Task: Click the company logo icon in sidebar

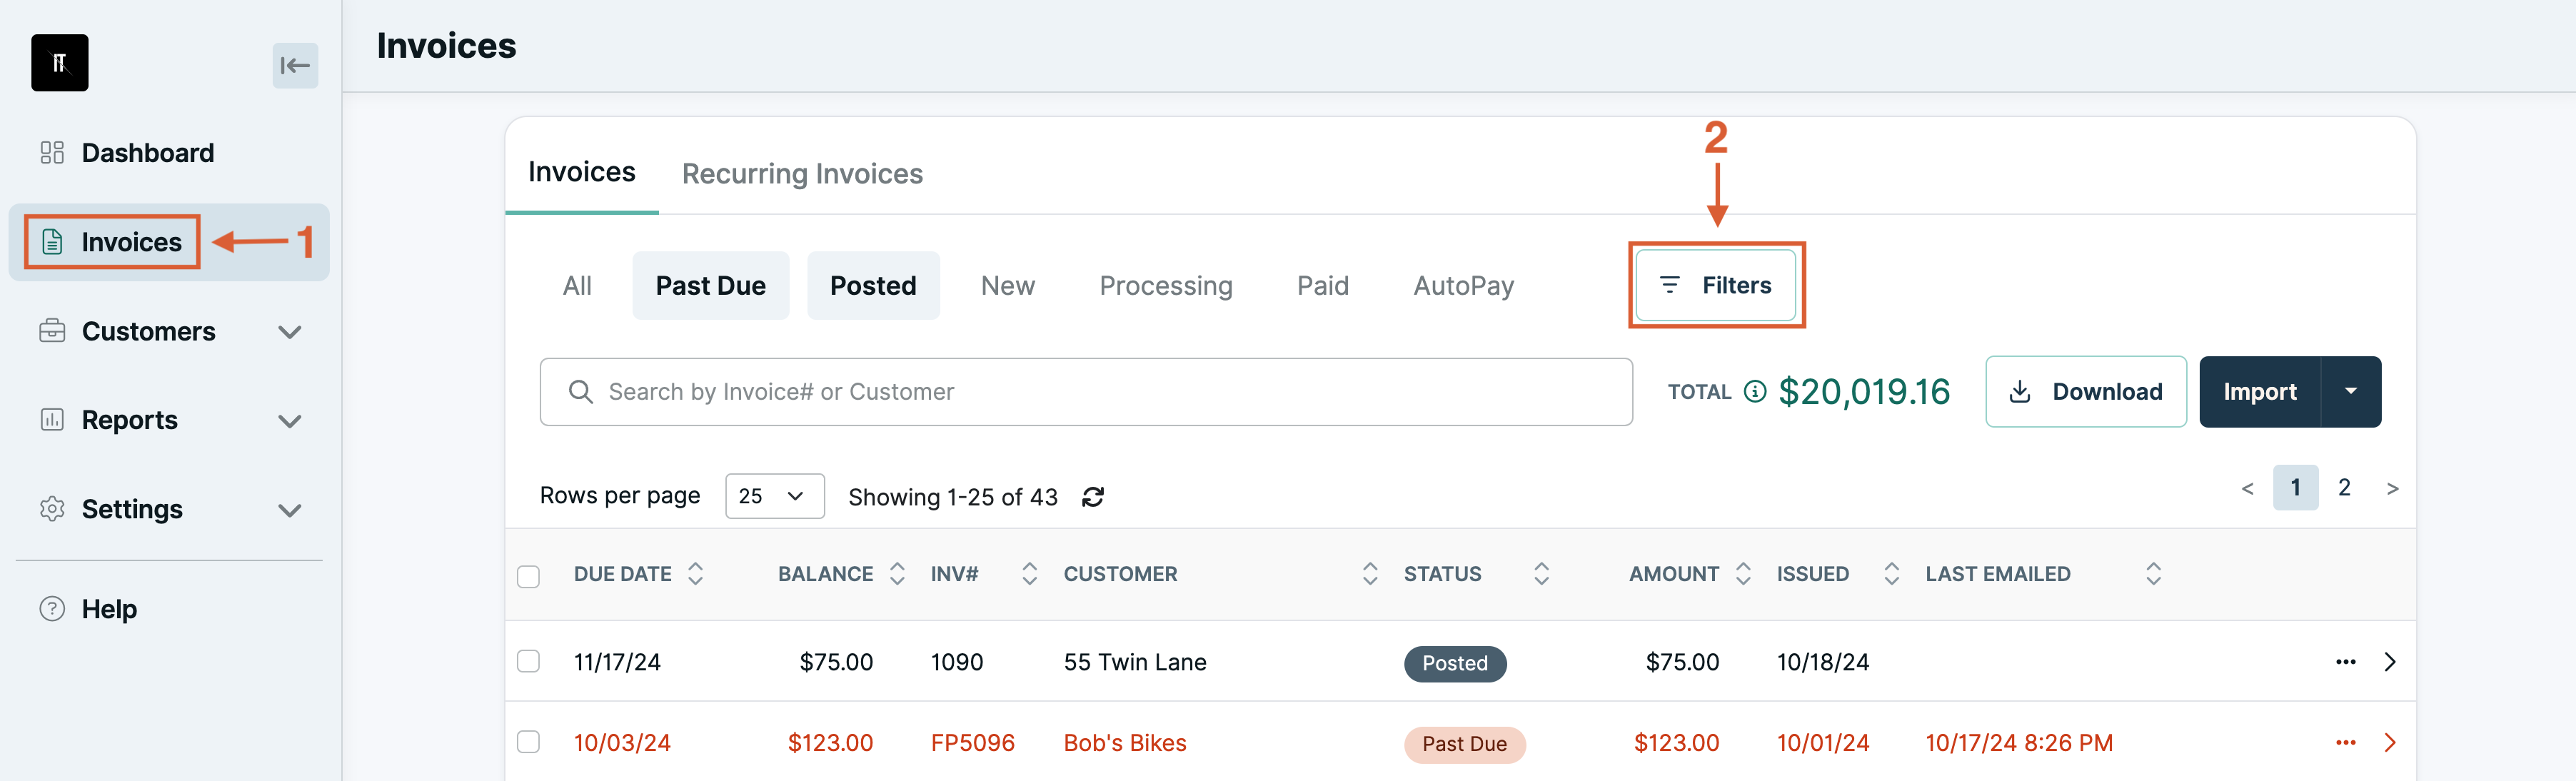Action: coord(60,63)
